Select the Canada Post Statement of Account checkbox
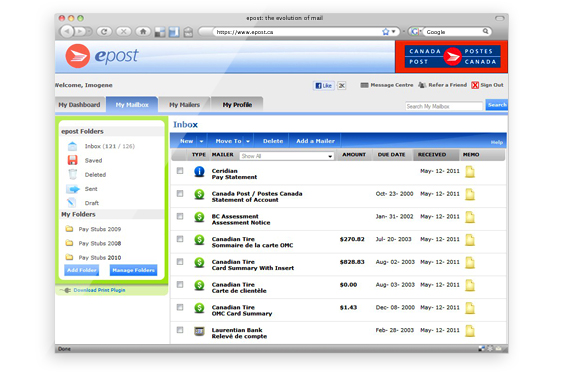Screen dimensions: 569x373 (180, 193)
